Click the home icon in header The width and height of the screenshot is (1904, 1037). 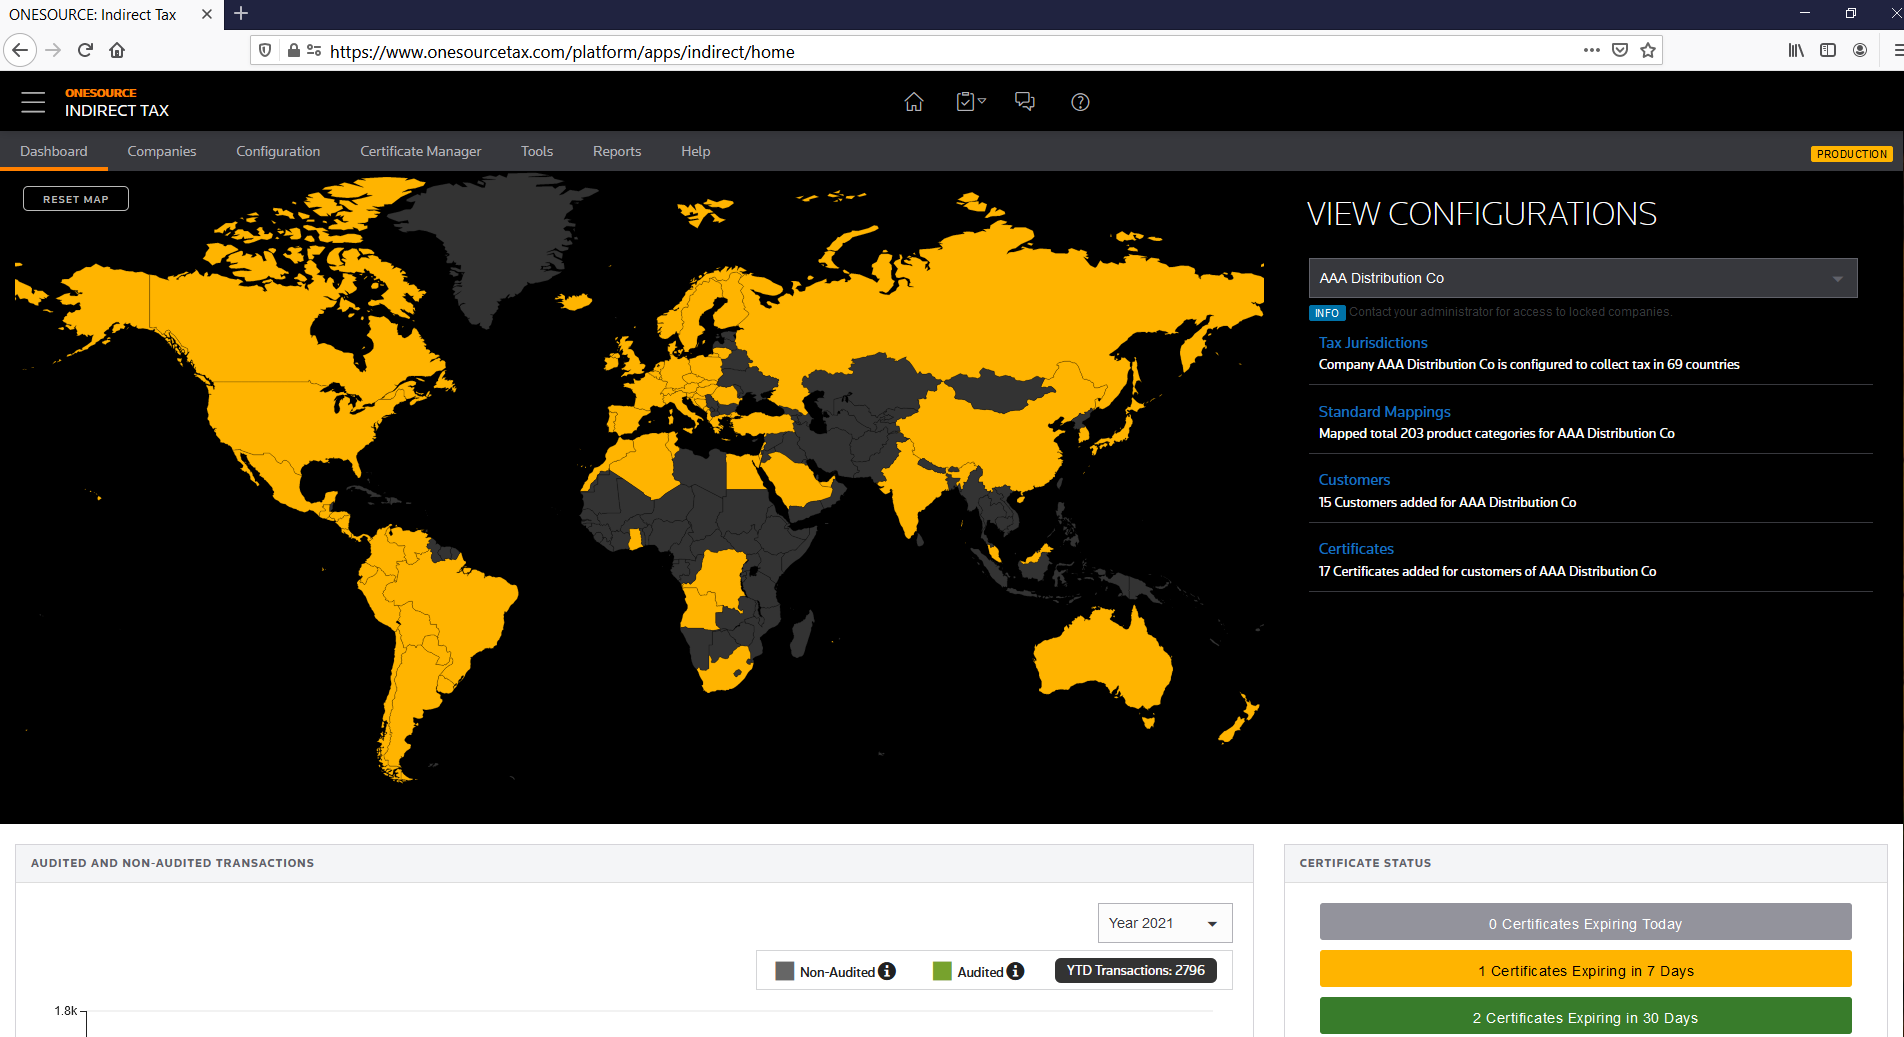pyautogui.click(x=913, y=102)
